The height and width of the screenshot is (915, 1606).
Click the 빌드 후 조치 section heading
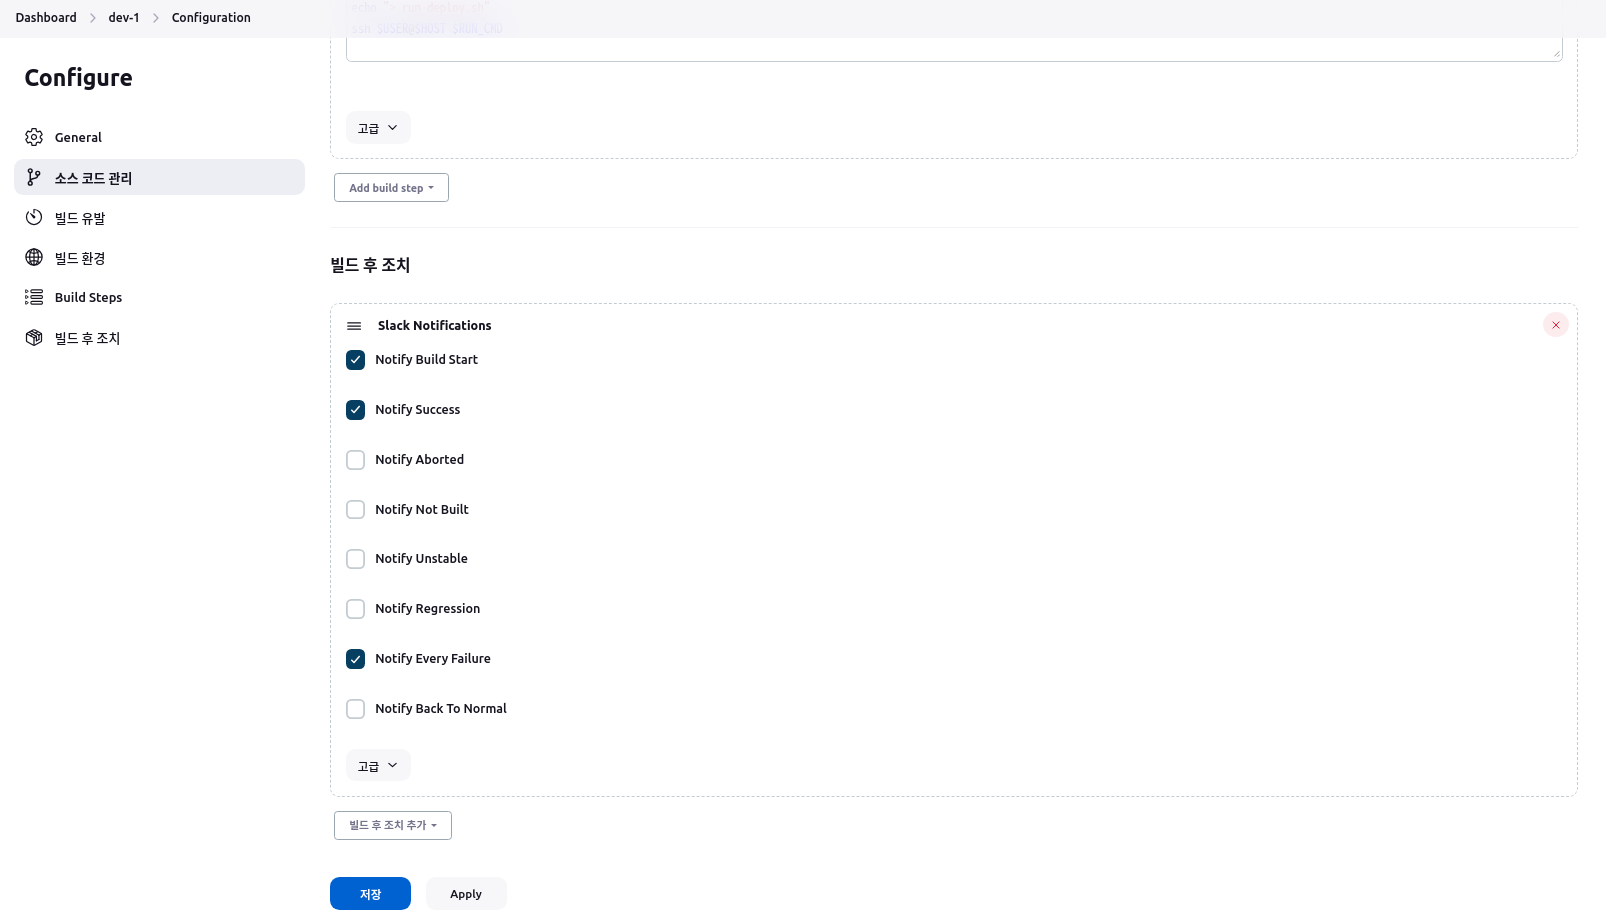coord(370,265)
